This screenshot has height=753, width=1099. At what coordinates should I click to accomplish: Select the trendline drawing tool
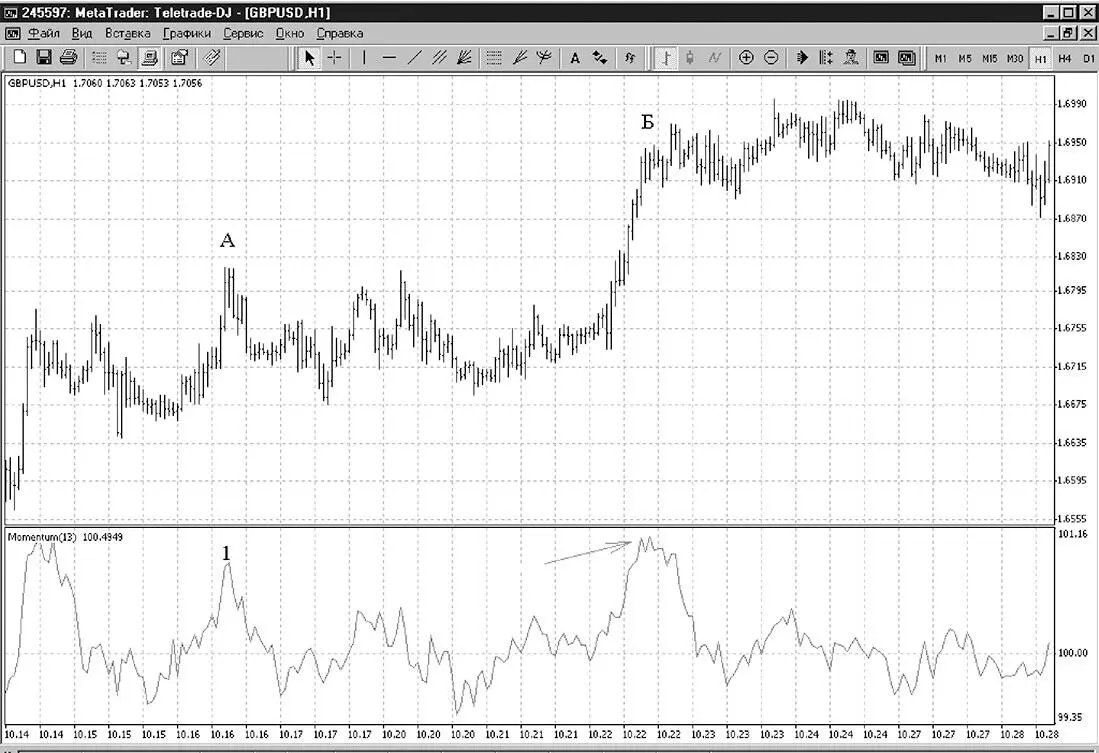[x=414, y=57]
